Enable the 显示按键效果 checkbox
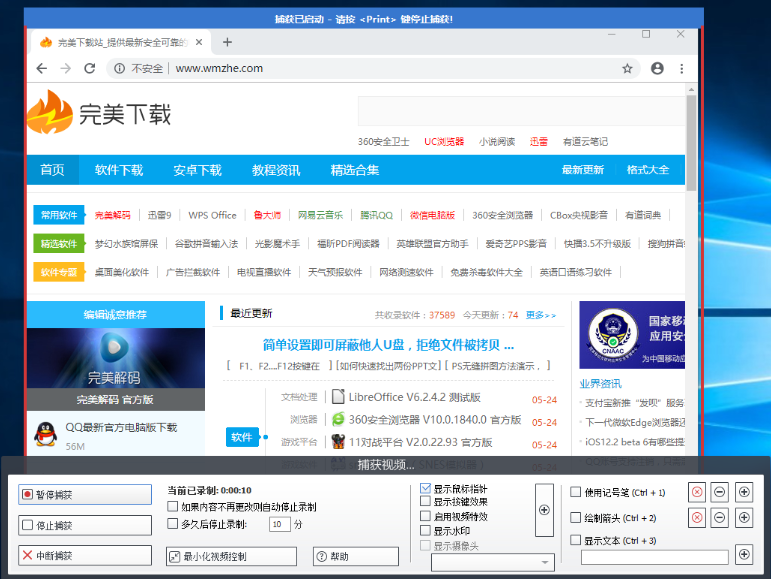Viewport: 771px width, 580px height. 425,503
